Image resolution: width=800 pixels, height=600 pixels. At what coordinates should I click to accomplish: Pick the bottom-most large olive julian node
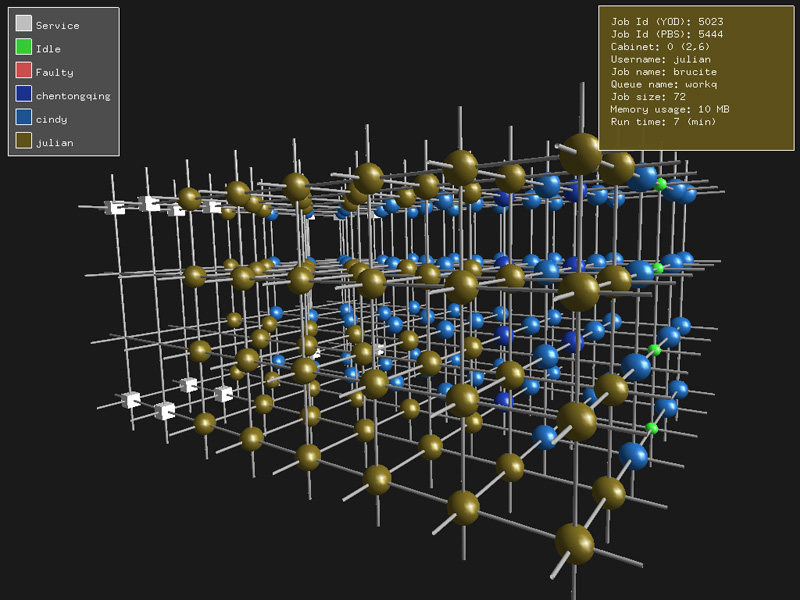[x=574, y=543]
